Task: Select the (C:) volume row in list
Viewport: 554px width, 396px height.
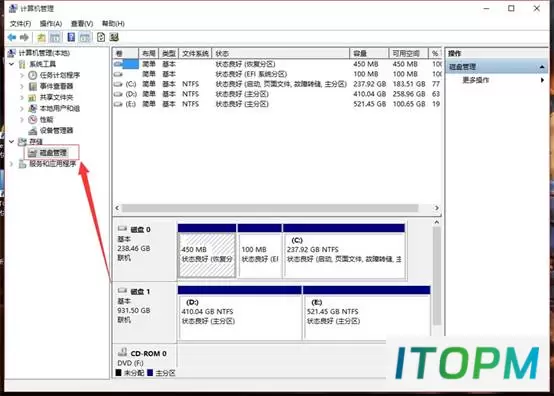Action: (277, 84)
